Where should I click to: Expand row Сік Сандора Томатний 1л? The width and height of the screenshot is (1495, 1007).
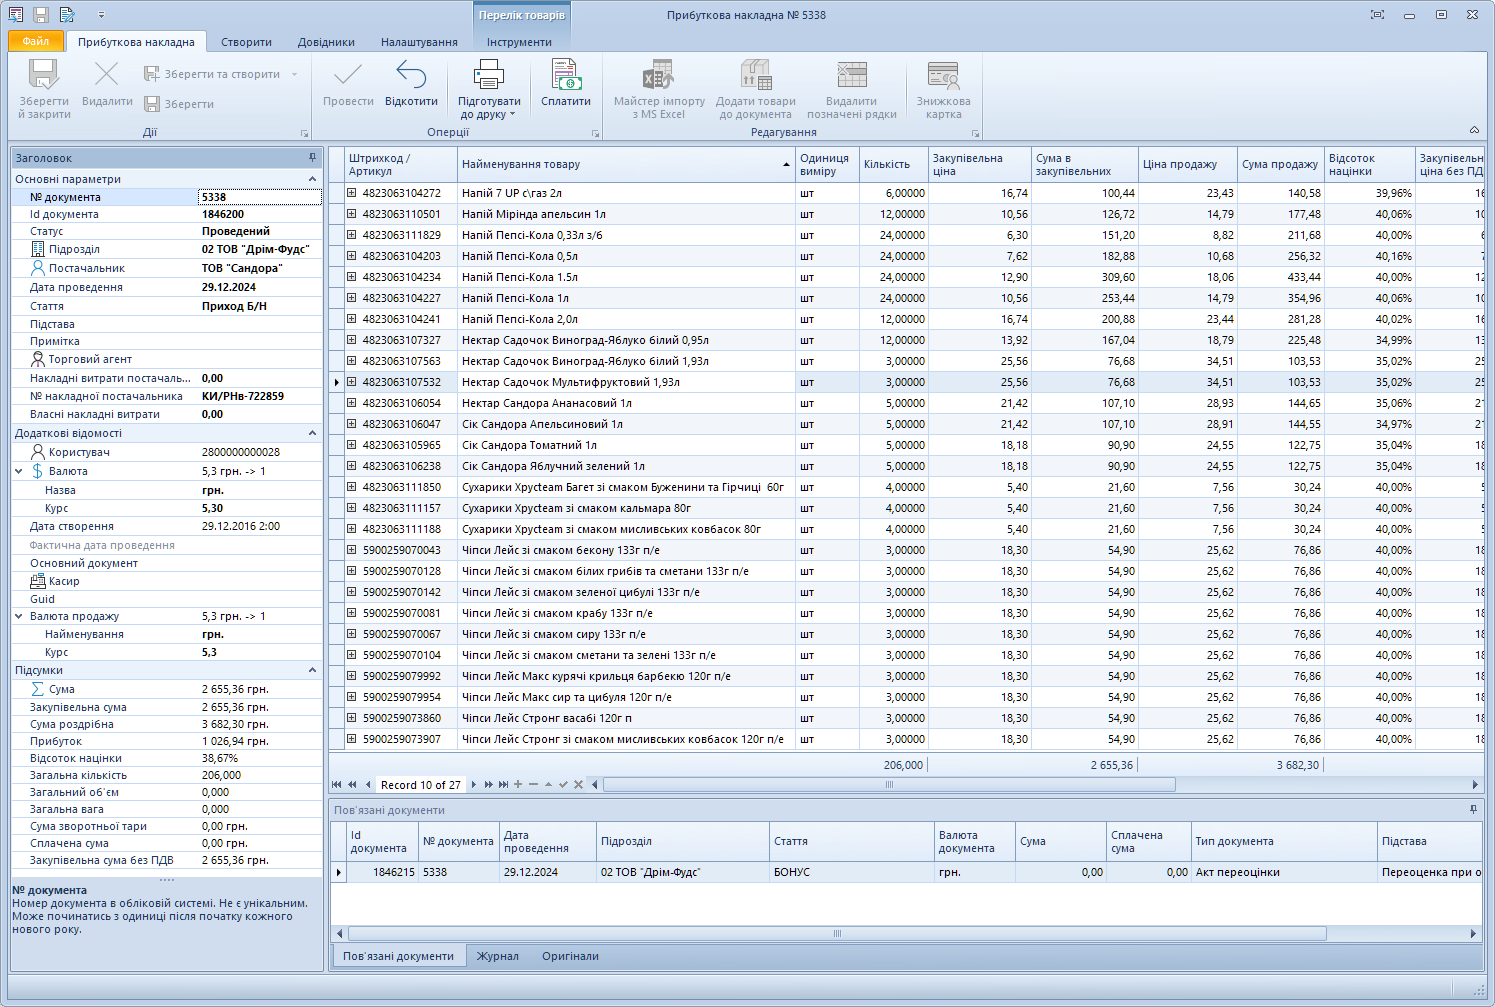pyautogui.click(x=352, y=445)
